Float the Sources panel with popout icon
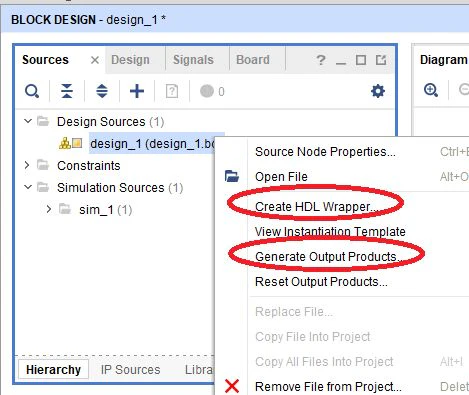The height and width of the screenshot is (395, 469). pos(381,60)
